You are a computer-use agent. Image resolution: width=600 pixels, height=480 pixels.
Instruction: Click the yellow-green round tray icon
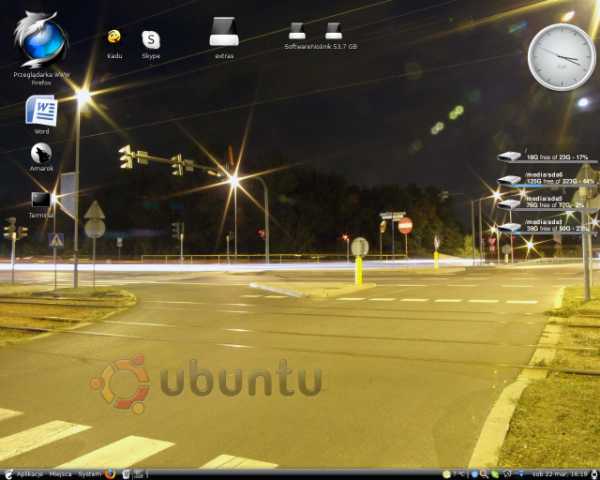click(x=447, y=475)
